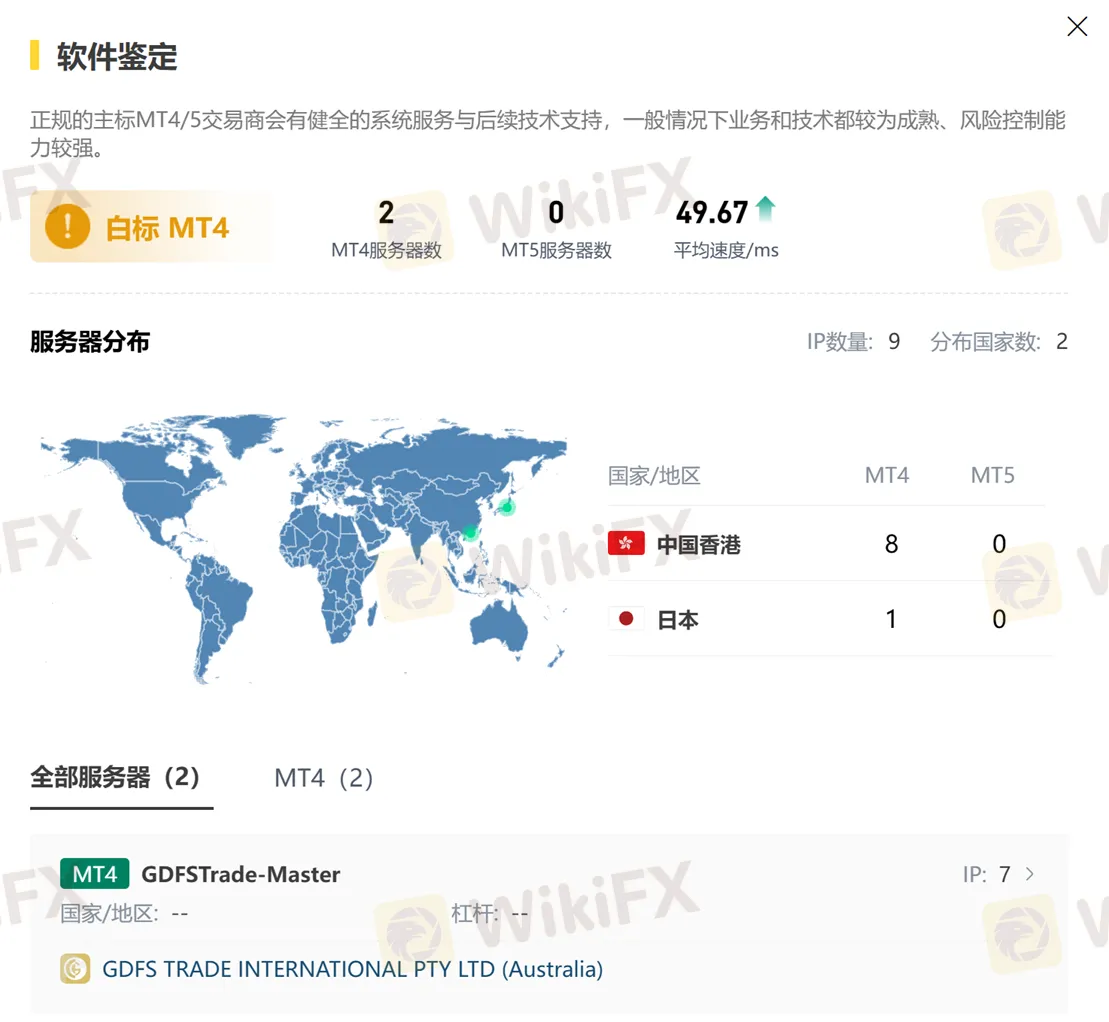Viewport: 1109px width, 1022px height.
Task: Click the 杠杆: -- field text
Action: click(489, 914)
